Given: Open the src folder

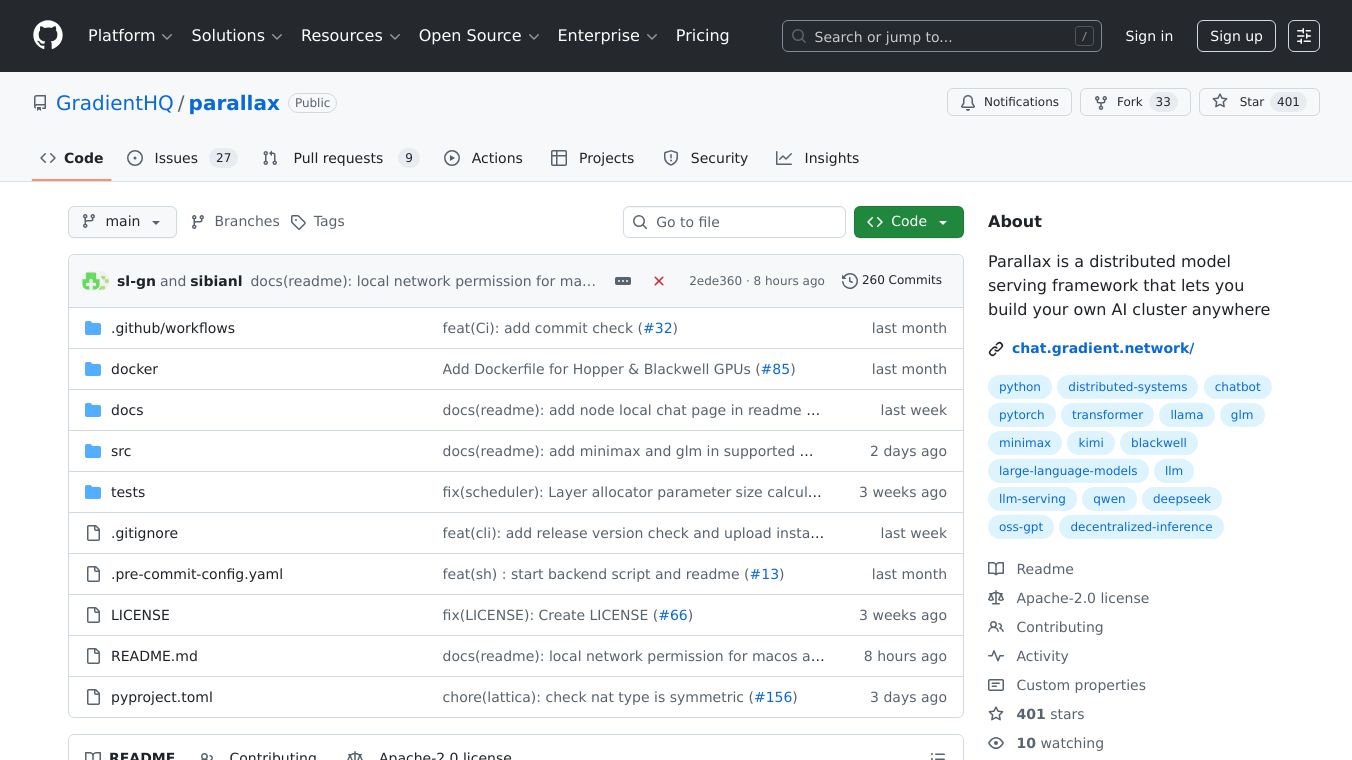Looking at the screenshot, I should [121, 451].
